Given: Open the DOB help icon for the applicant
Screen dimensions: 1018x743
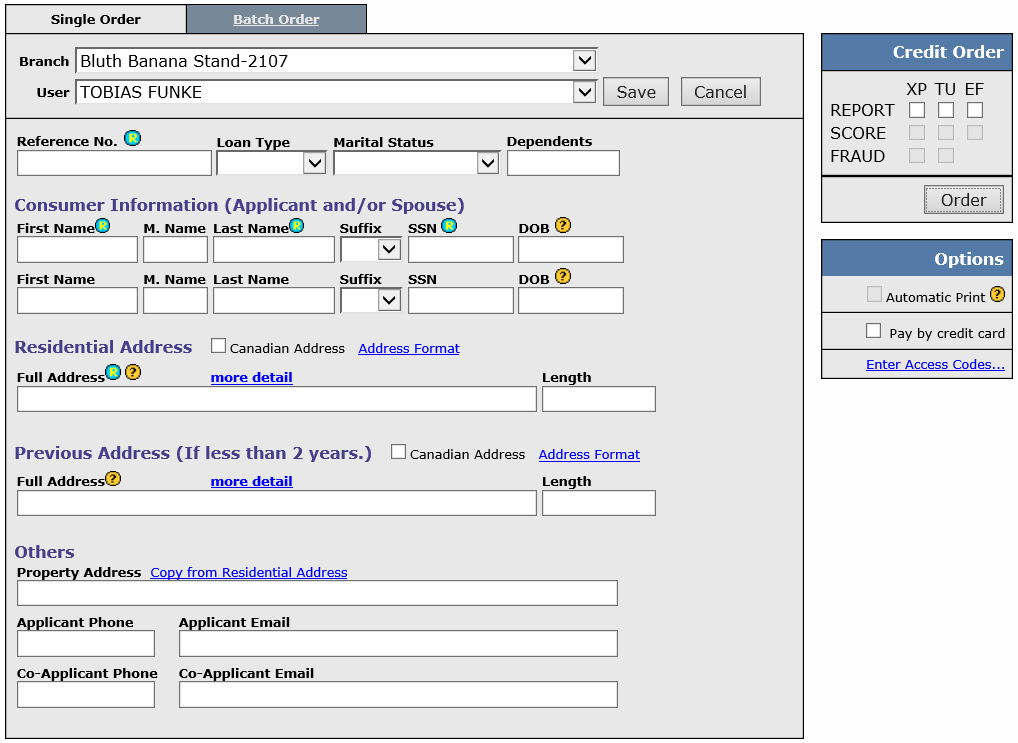Looking at the screenshot, I should click(x=562, y=225).
